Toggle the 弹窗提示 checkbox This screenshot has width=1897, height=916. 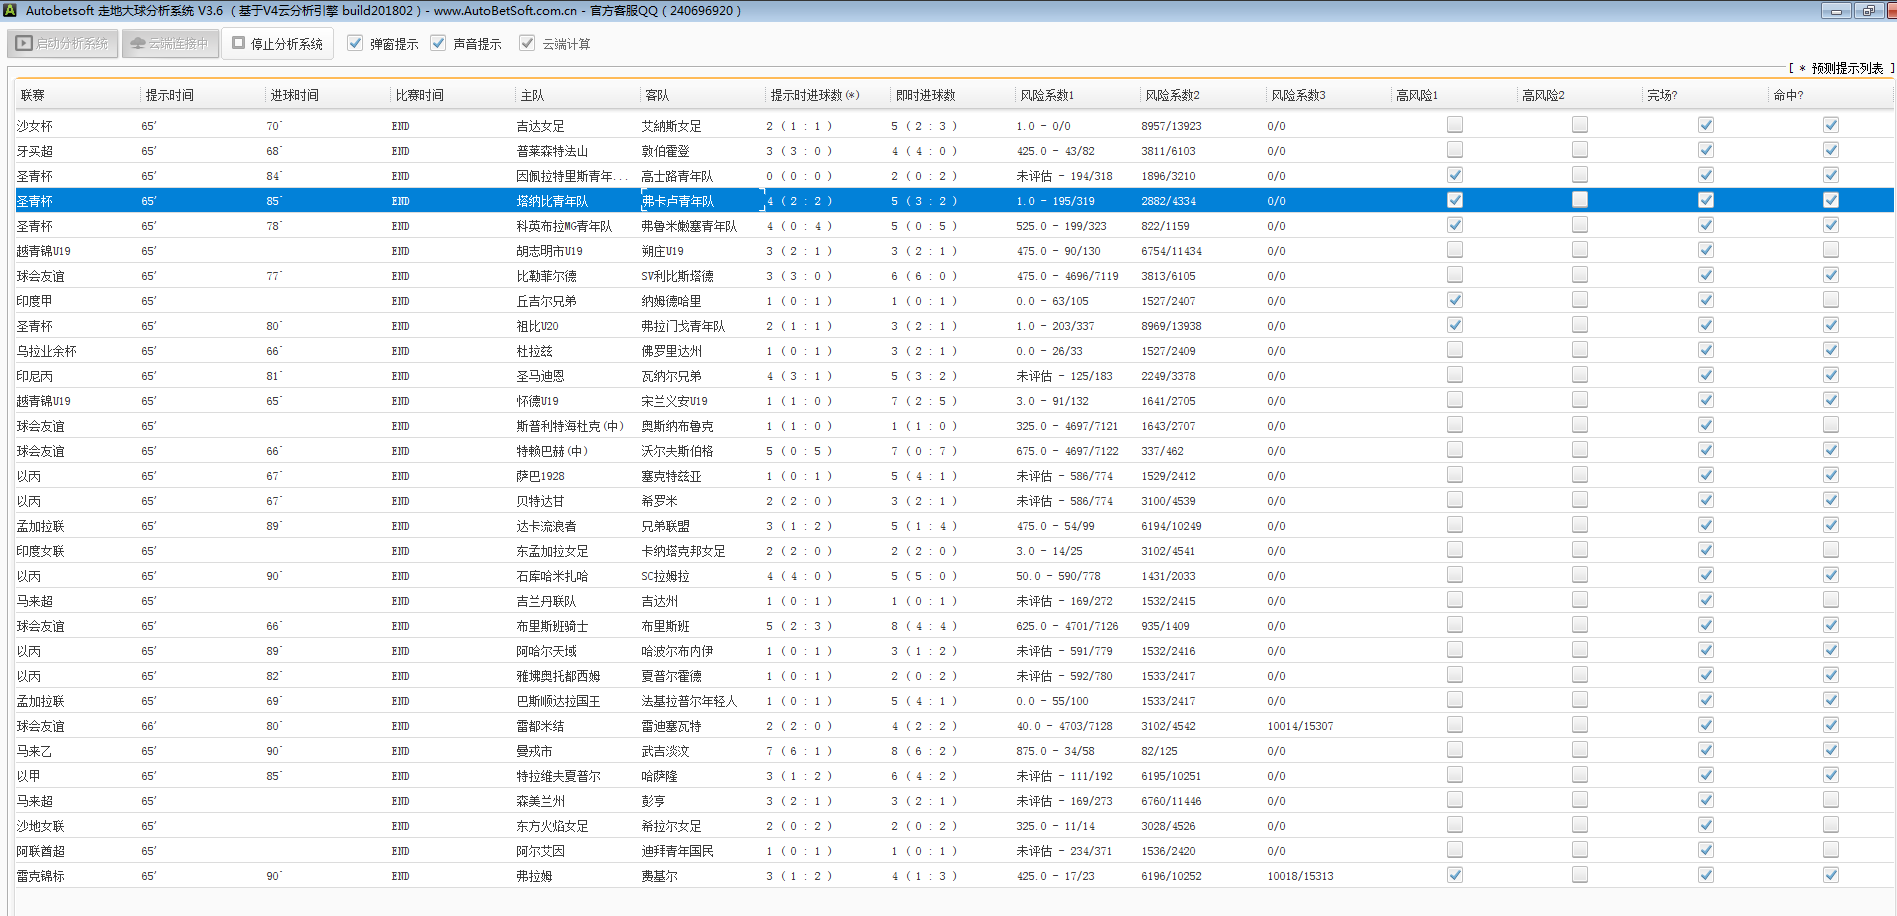click(355, 44)
